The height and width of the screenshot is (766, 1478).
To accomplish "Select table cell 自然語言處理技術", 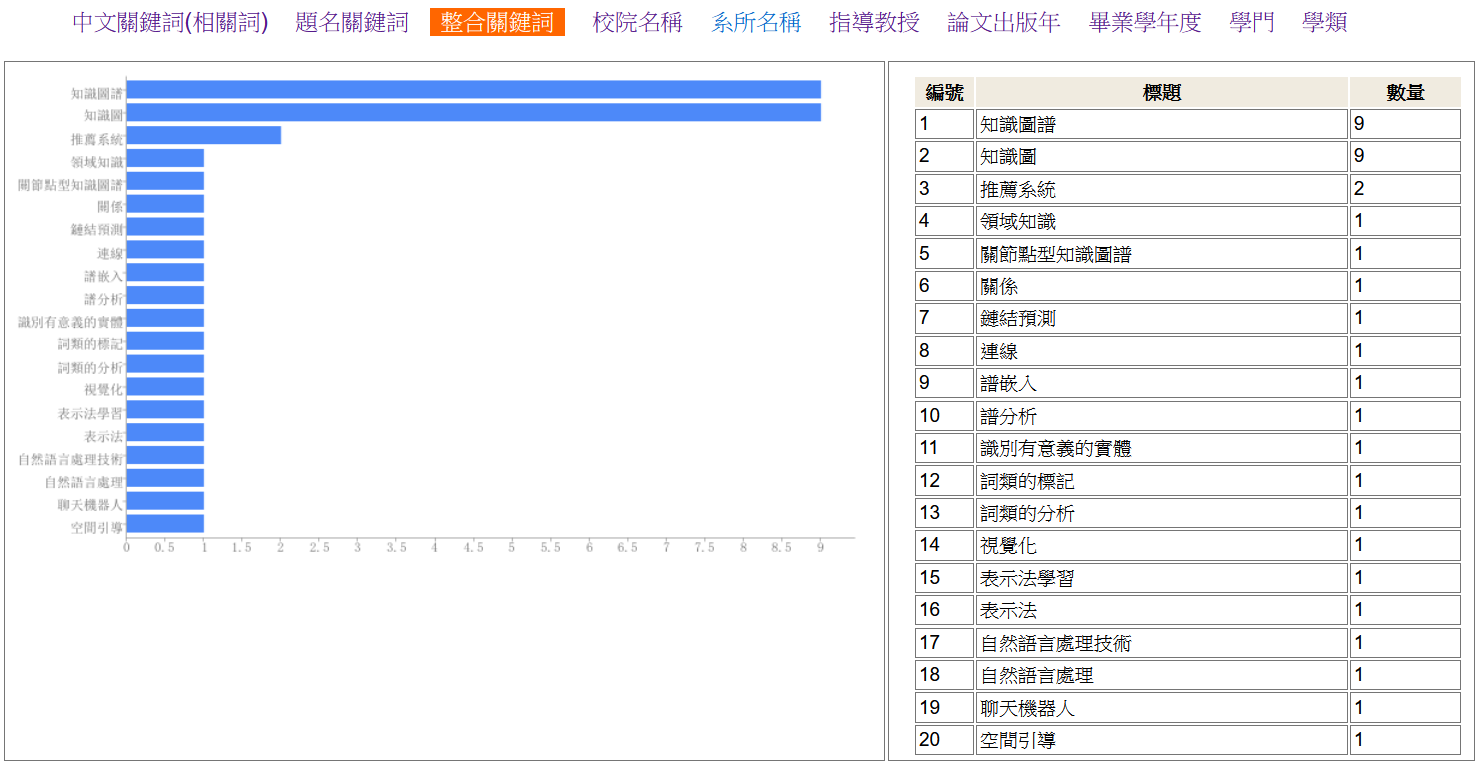I will pos(1162,643).
